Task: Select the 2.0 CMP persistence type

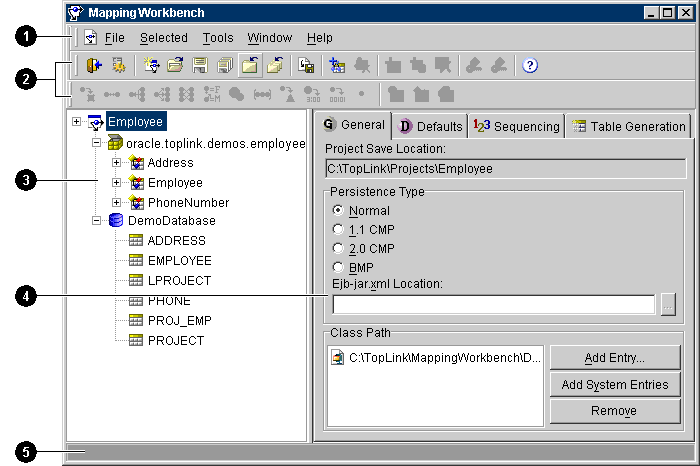Action: [338, 248]
